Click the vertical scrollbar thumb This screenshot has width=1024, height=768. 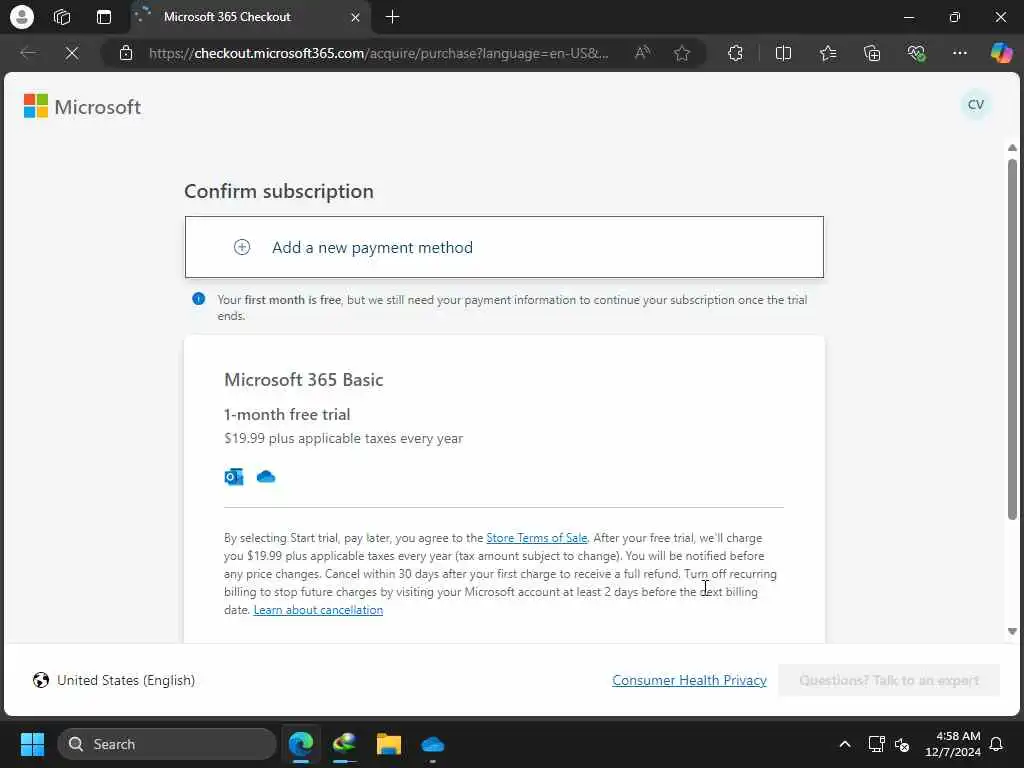1012,340
